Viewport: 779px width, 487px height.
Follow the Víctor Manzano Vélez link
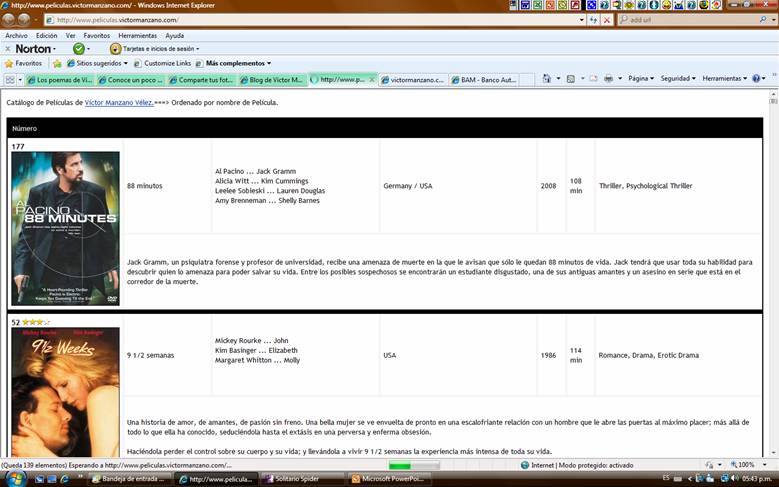point(119,102)
